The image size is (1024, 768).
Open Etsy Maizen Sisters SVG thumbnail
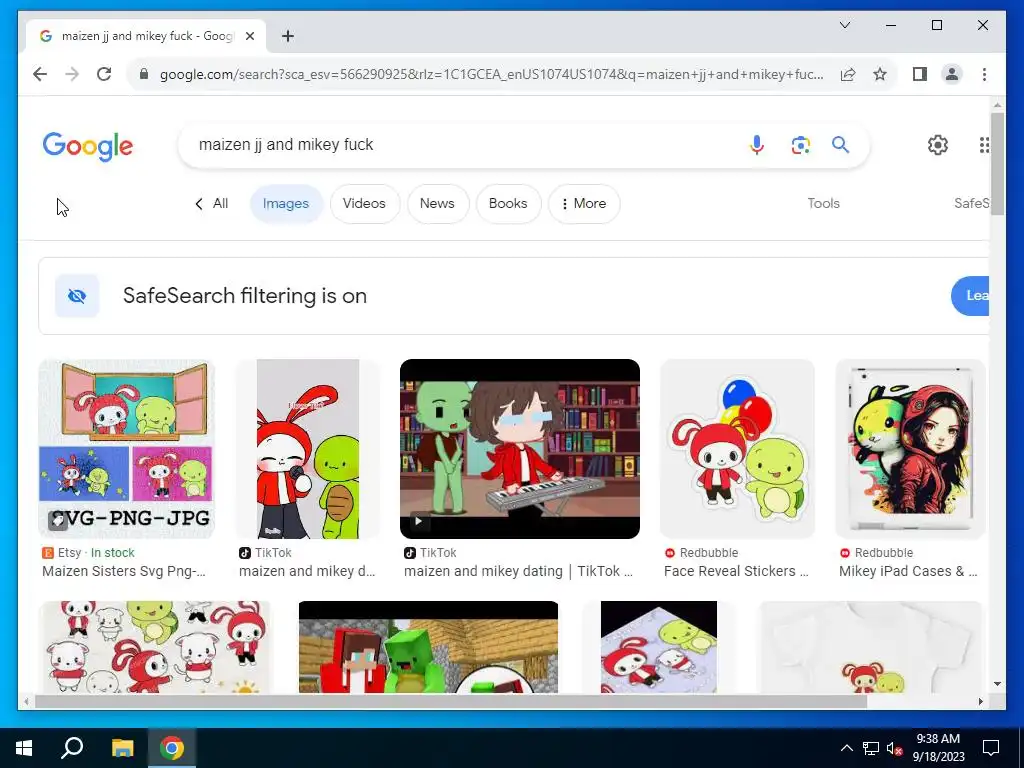coord(127,449)
